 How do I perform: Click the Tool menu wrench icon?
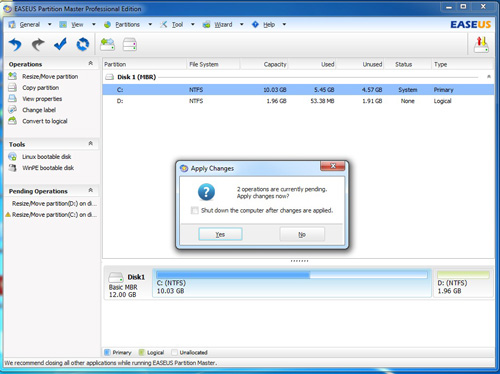(x=164, y=24)
